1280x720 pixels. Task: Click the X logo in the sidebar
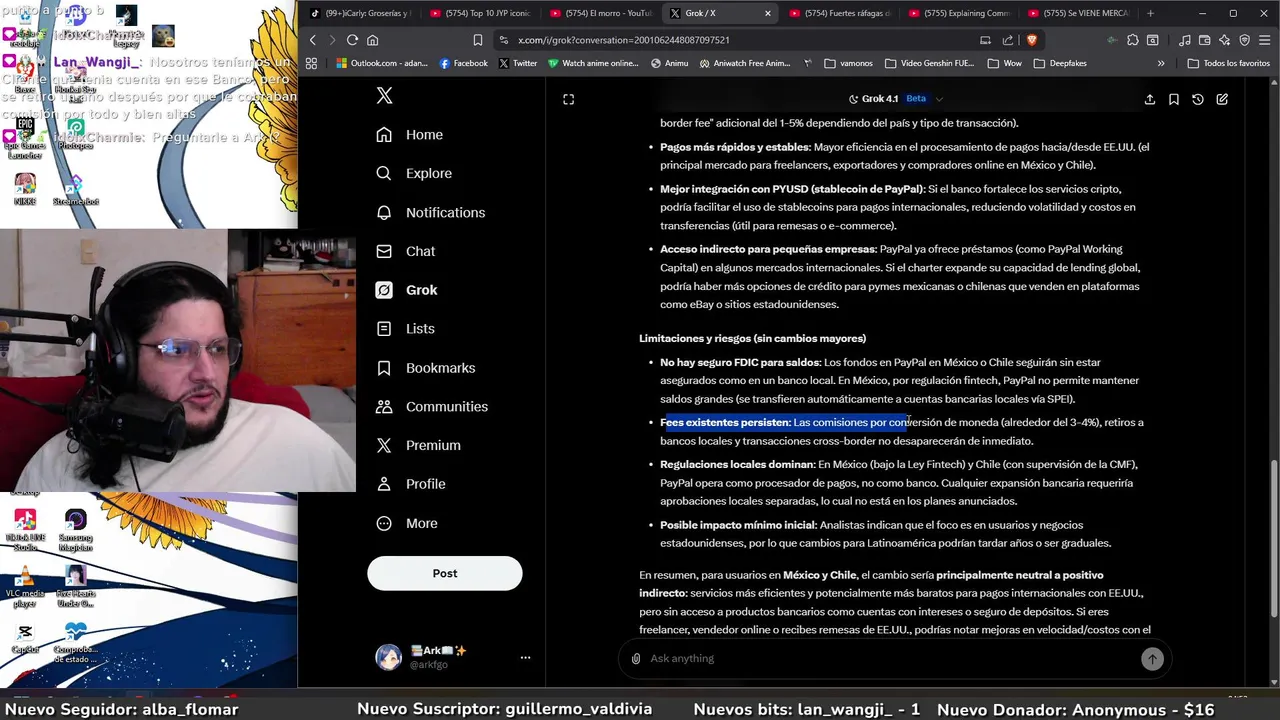pyautogui.click(x=384, y=96)
